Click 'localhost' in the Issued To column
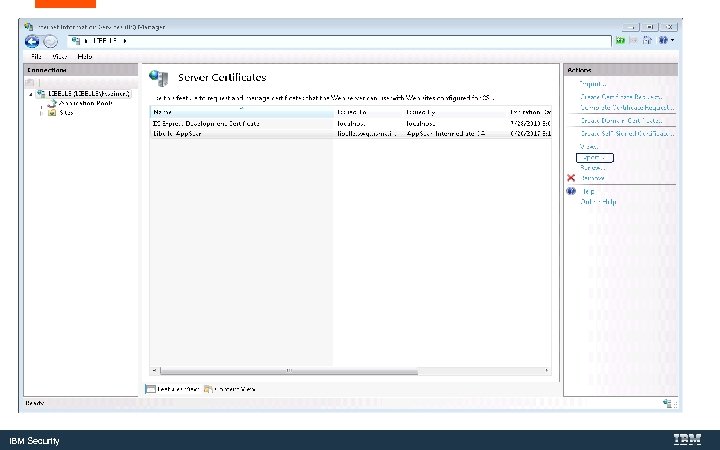 pyautogui.click(x=351, y=124)
